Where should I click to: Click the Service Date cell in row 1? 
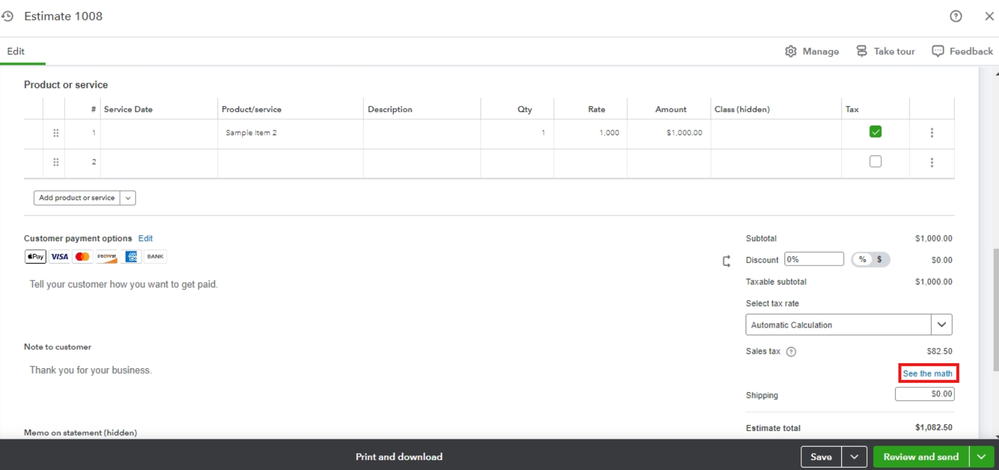[x=159, y=133]
